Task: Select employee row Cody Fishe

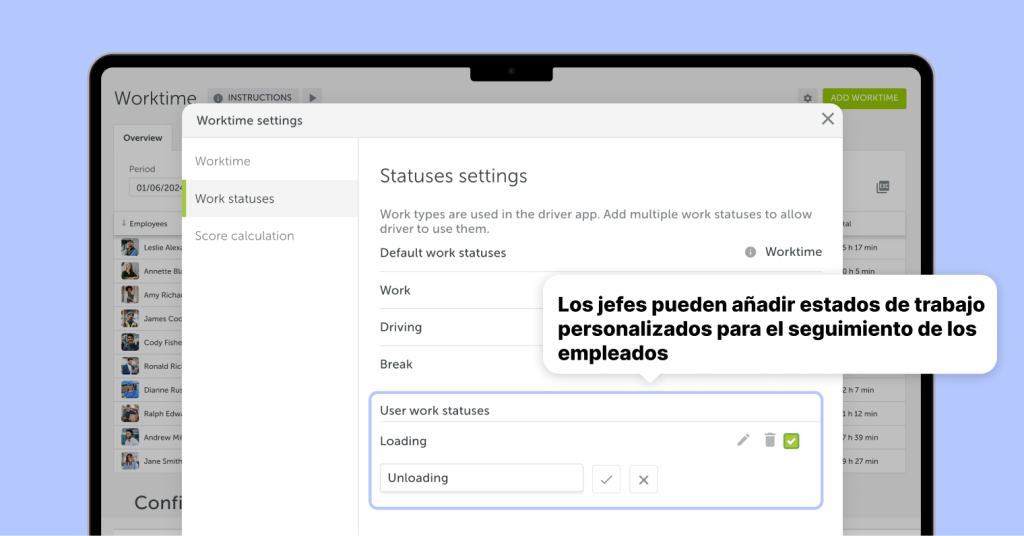Action: point(149,342)
